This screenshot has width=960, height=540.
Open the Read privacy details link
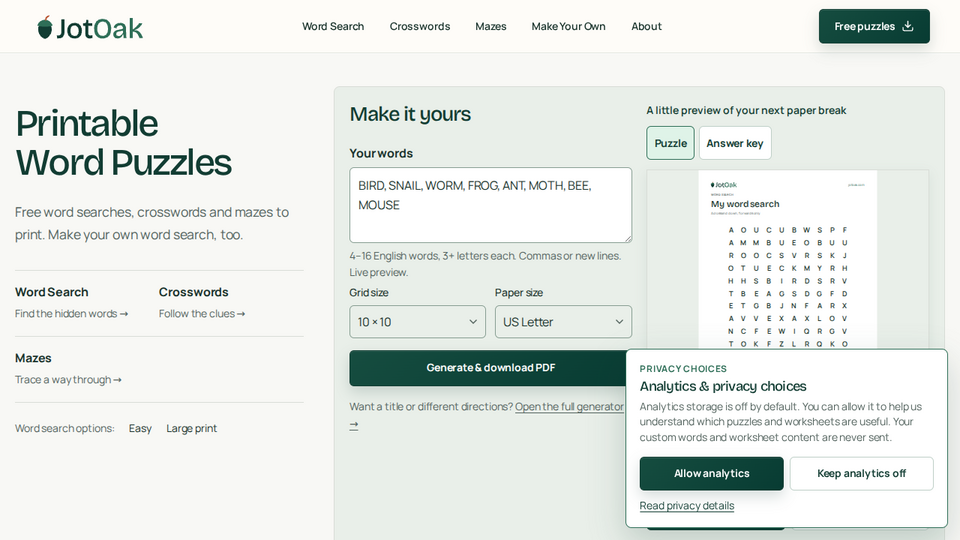coord(687,506)
